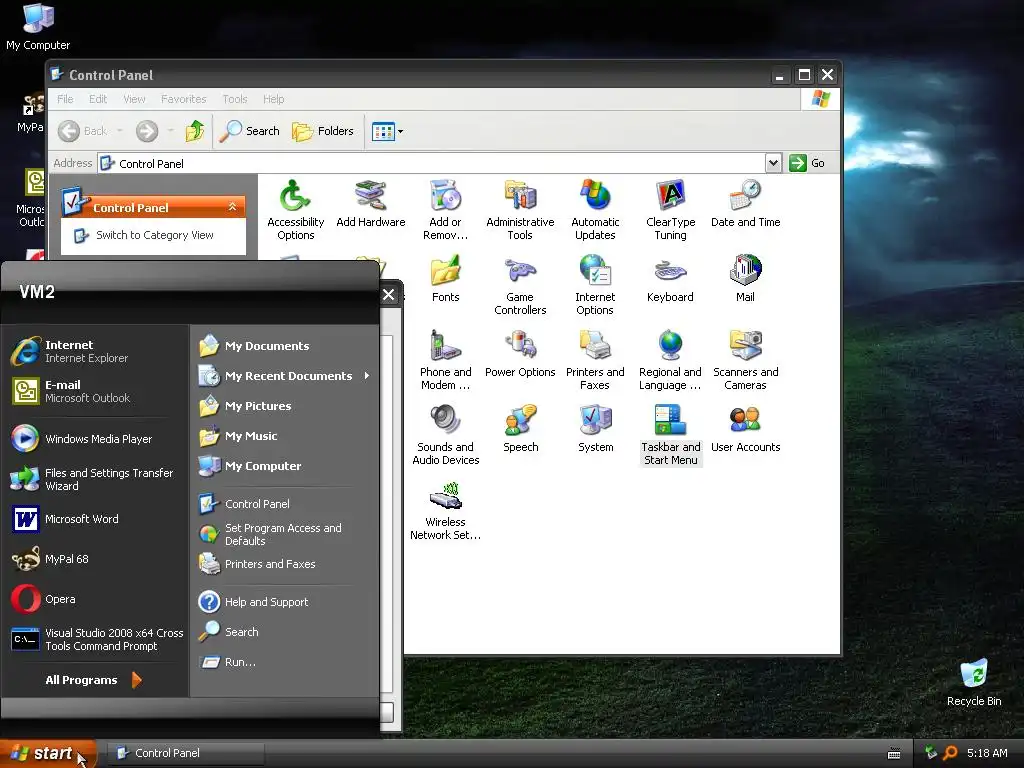
Task: Open the Speech settings icon
Action: pyautogui.click(x=520, y=429)
